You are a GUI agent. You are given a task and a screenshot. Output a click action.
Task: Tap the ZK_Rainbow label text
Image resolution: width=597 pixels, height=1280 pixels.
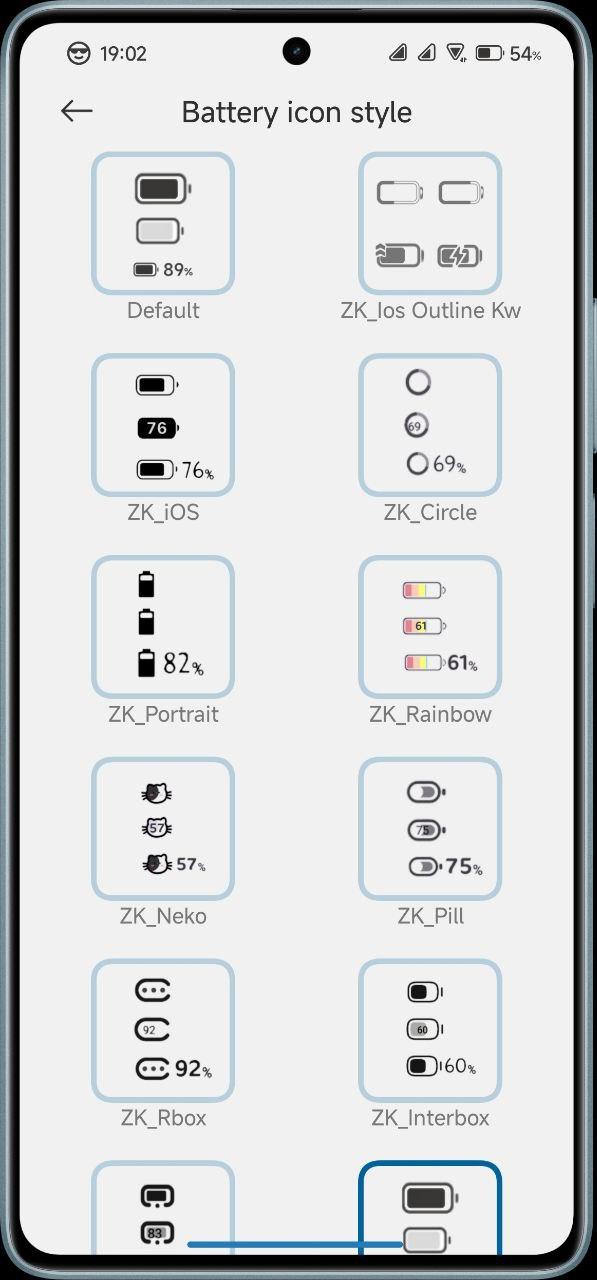tap(430, 714)
